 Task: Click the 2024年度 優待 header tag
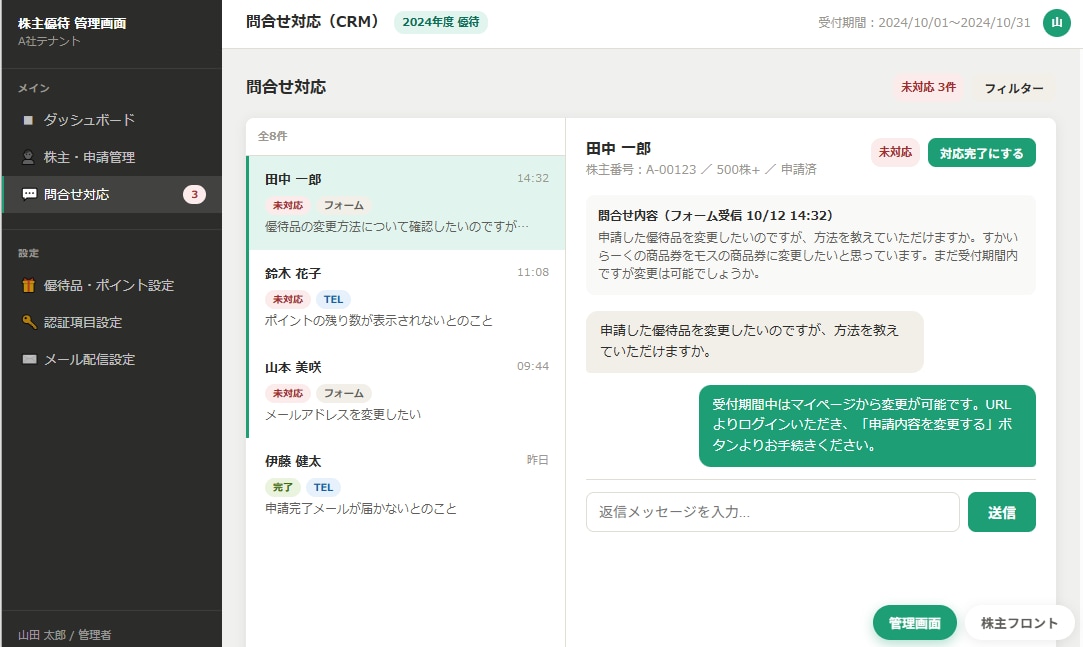(441, 22)
